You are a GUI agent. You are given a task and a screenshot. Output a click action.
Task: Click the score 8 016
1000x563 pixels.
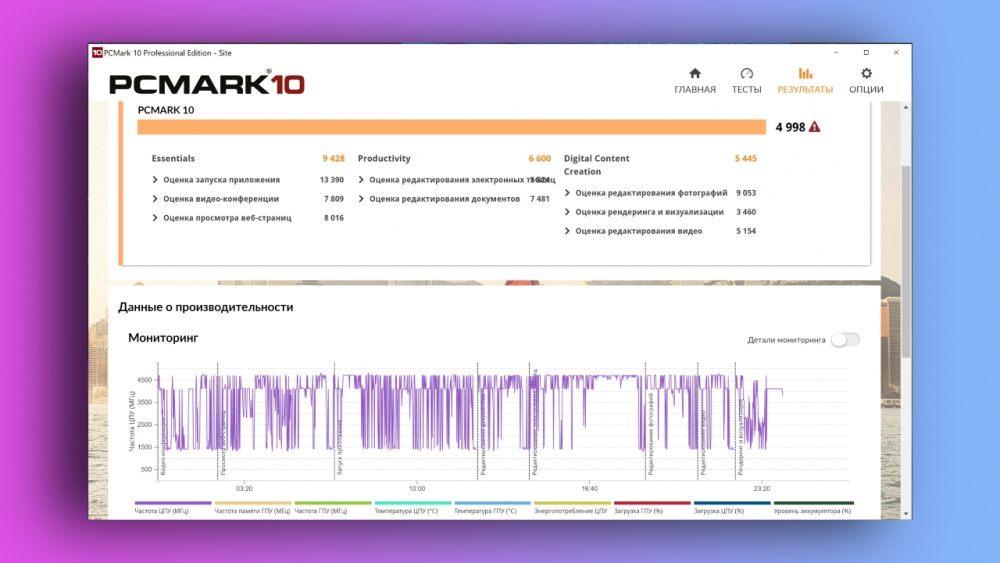point(334,218)
